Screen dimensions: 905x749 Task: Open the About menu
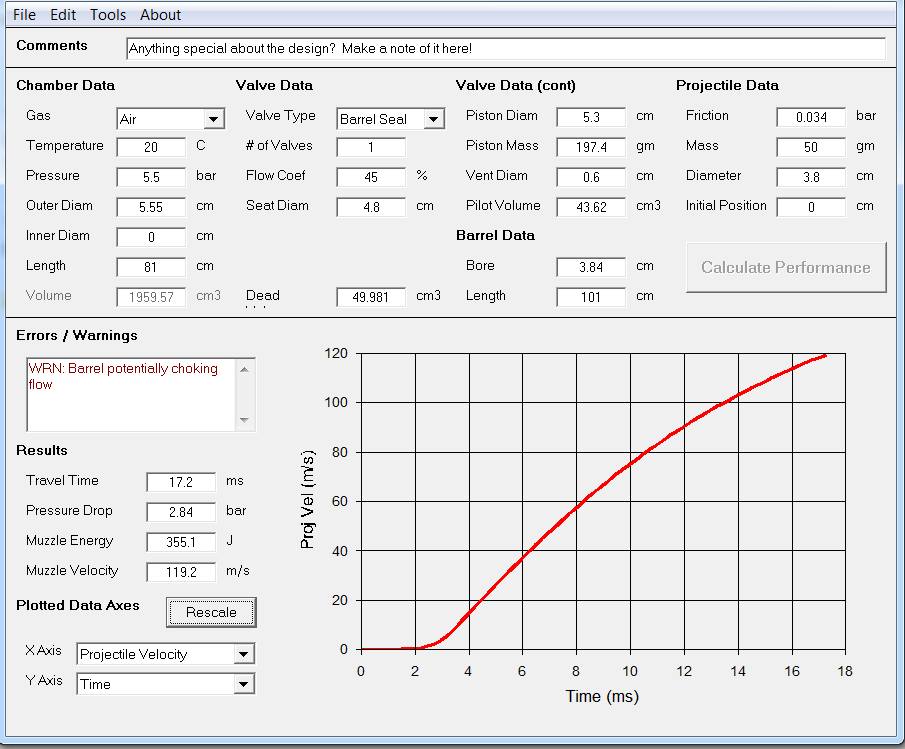click(x=160, y=15)
